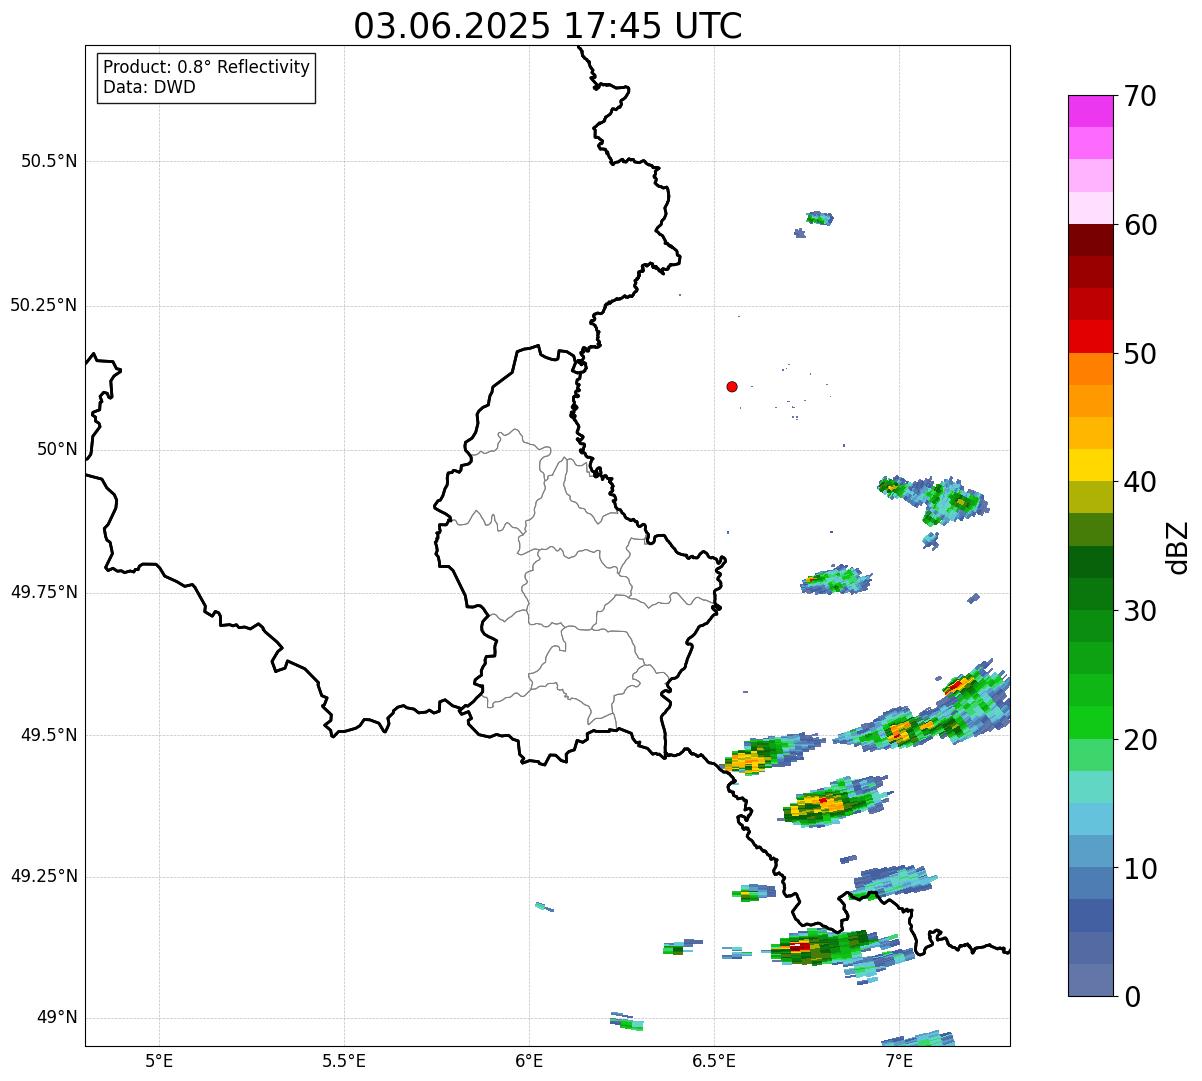Viewport: 1202px width, 1081px height.
Task: Click the '49.75°N' latitude label
Action: 44,592
